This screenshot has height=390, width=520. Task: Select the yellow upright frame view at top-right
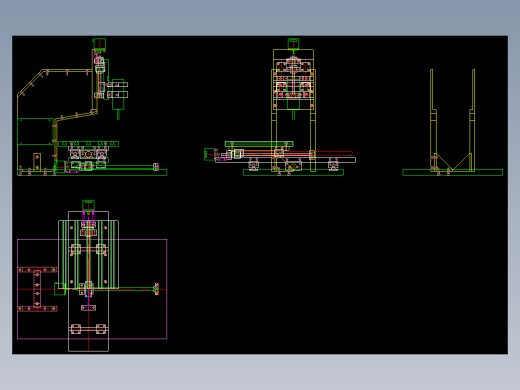[x=452, y=122]
